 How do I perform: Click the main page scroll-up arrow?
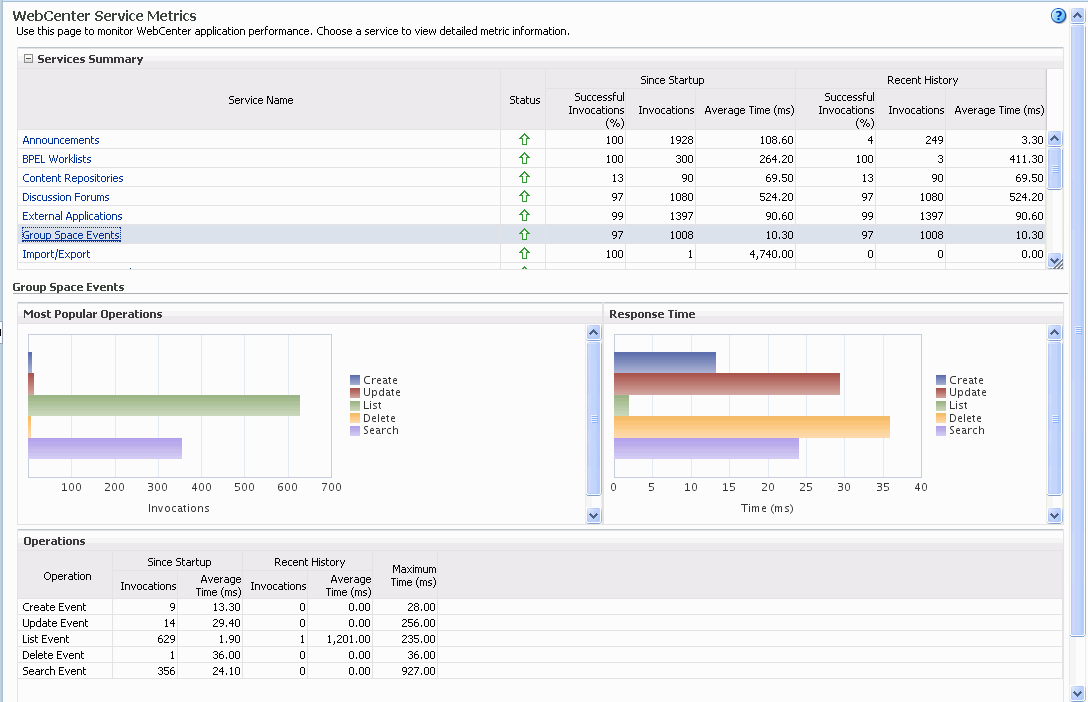(x=1078, y=16)
